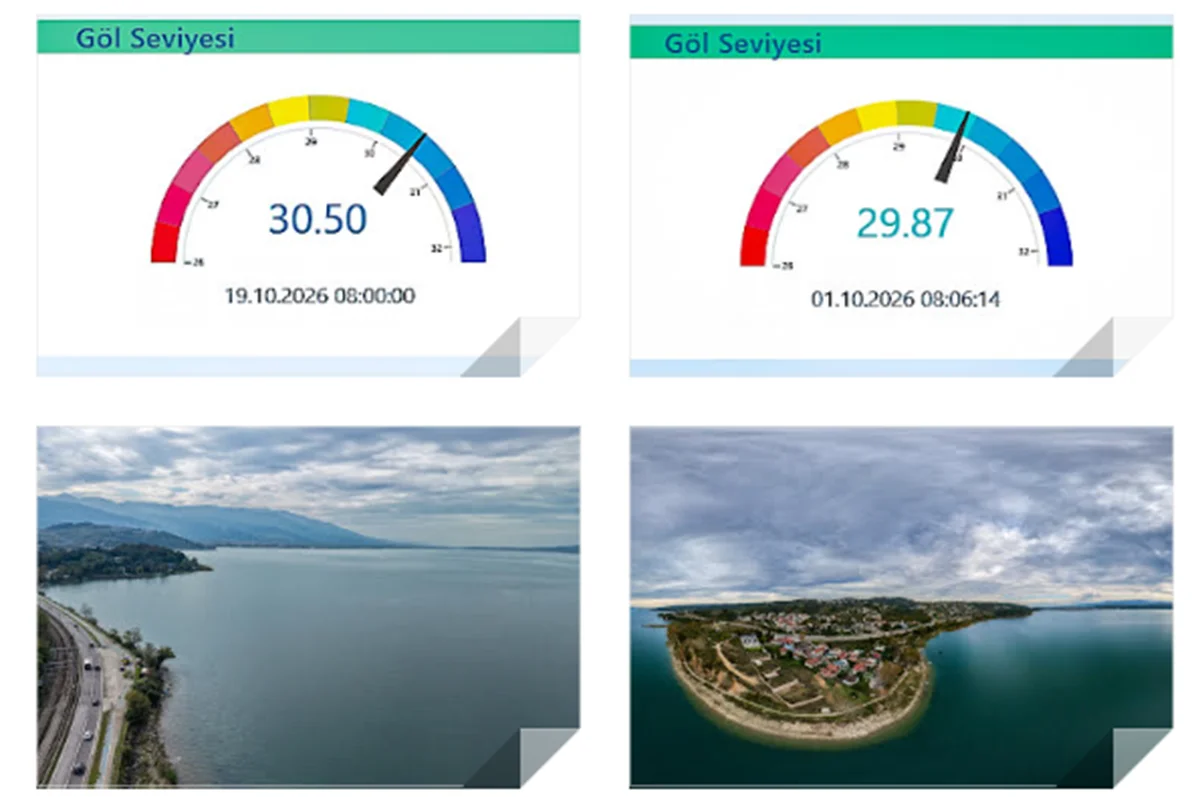Select the 30.50 lake level value
1200x797 pixels.
pyautogui.click(x=318, y=219)
